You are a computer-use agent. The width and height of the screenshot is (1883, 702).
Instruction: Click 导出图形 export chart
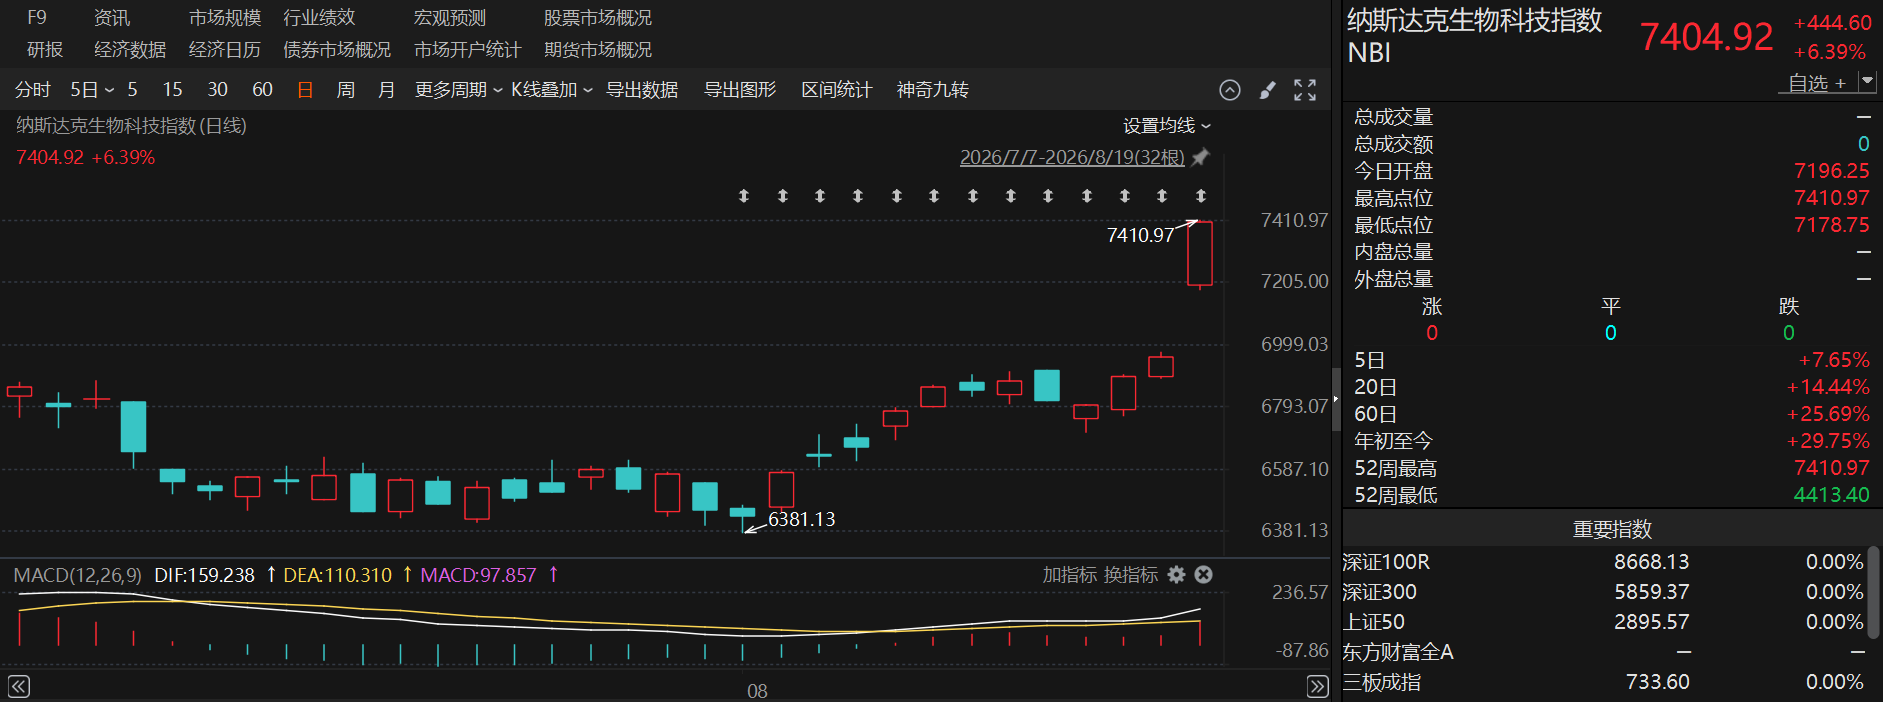tap(740, 90)
